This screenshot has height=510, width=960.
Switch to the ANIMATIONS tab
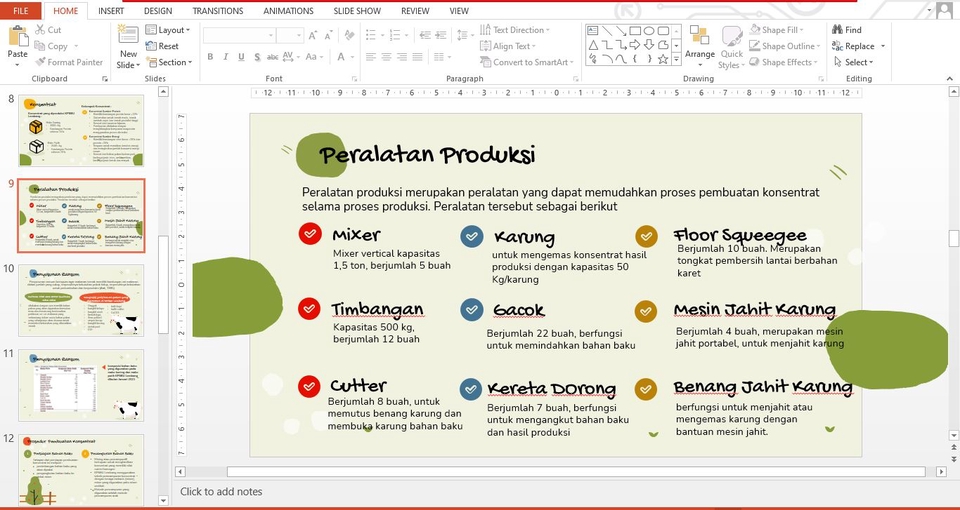pos(288,10)
